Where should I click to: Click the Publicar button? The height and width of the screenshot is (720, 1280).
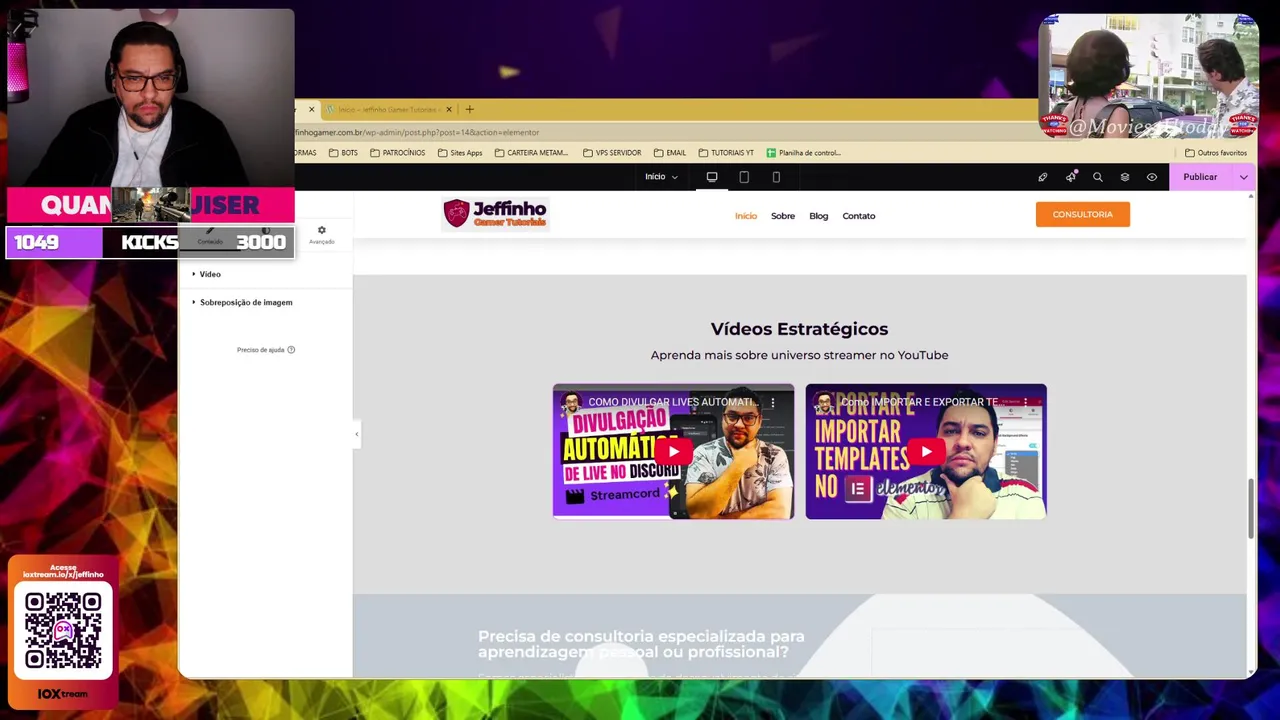tap(1200, 177)
